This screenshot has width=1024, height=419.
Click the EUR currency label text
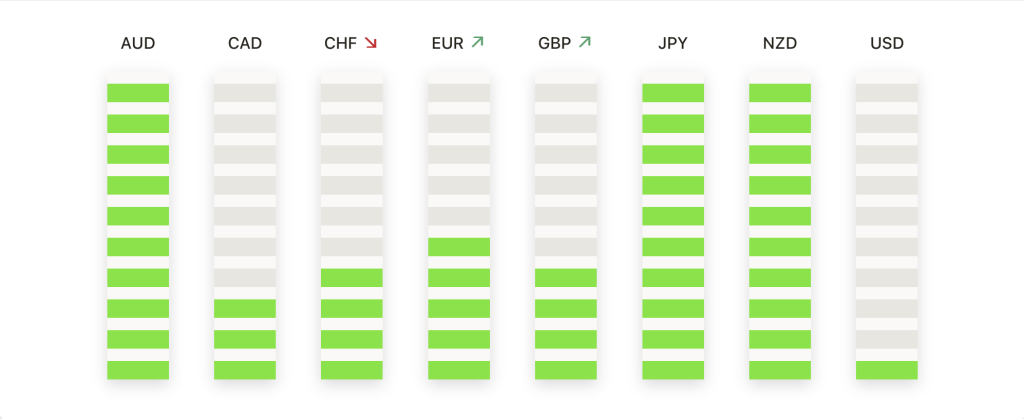point(447,44)
